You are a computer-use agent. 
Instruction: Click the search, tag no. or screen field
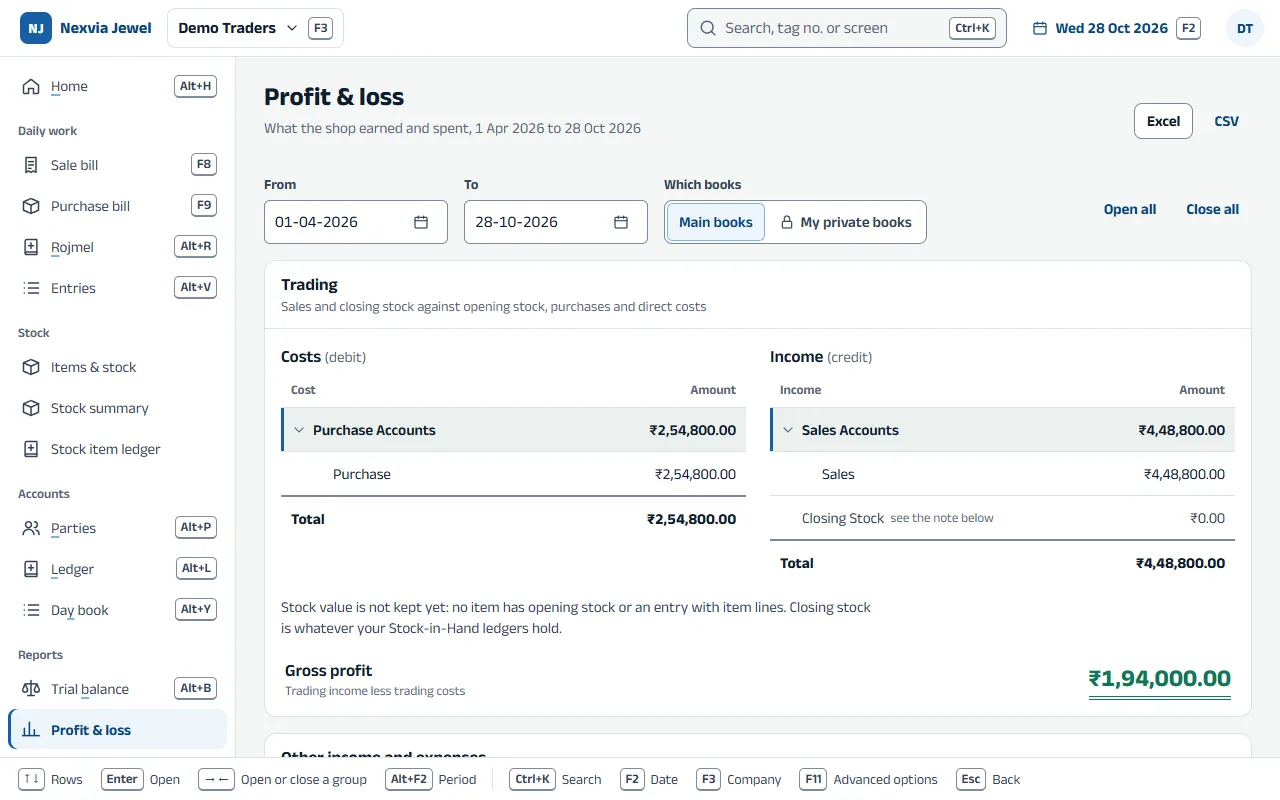847,28
